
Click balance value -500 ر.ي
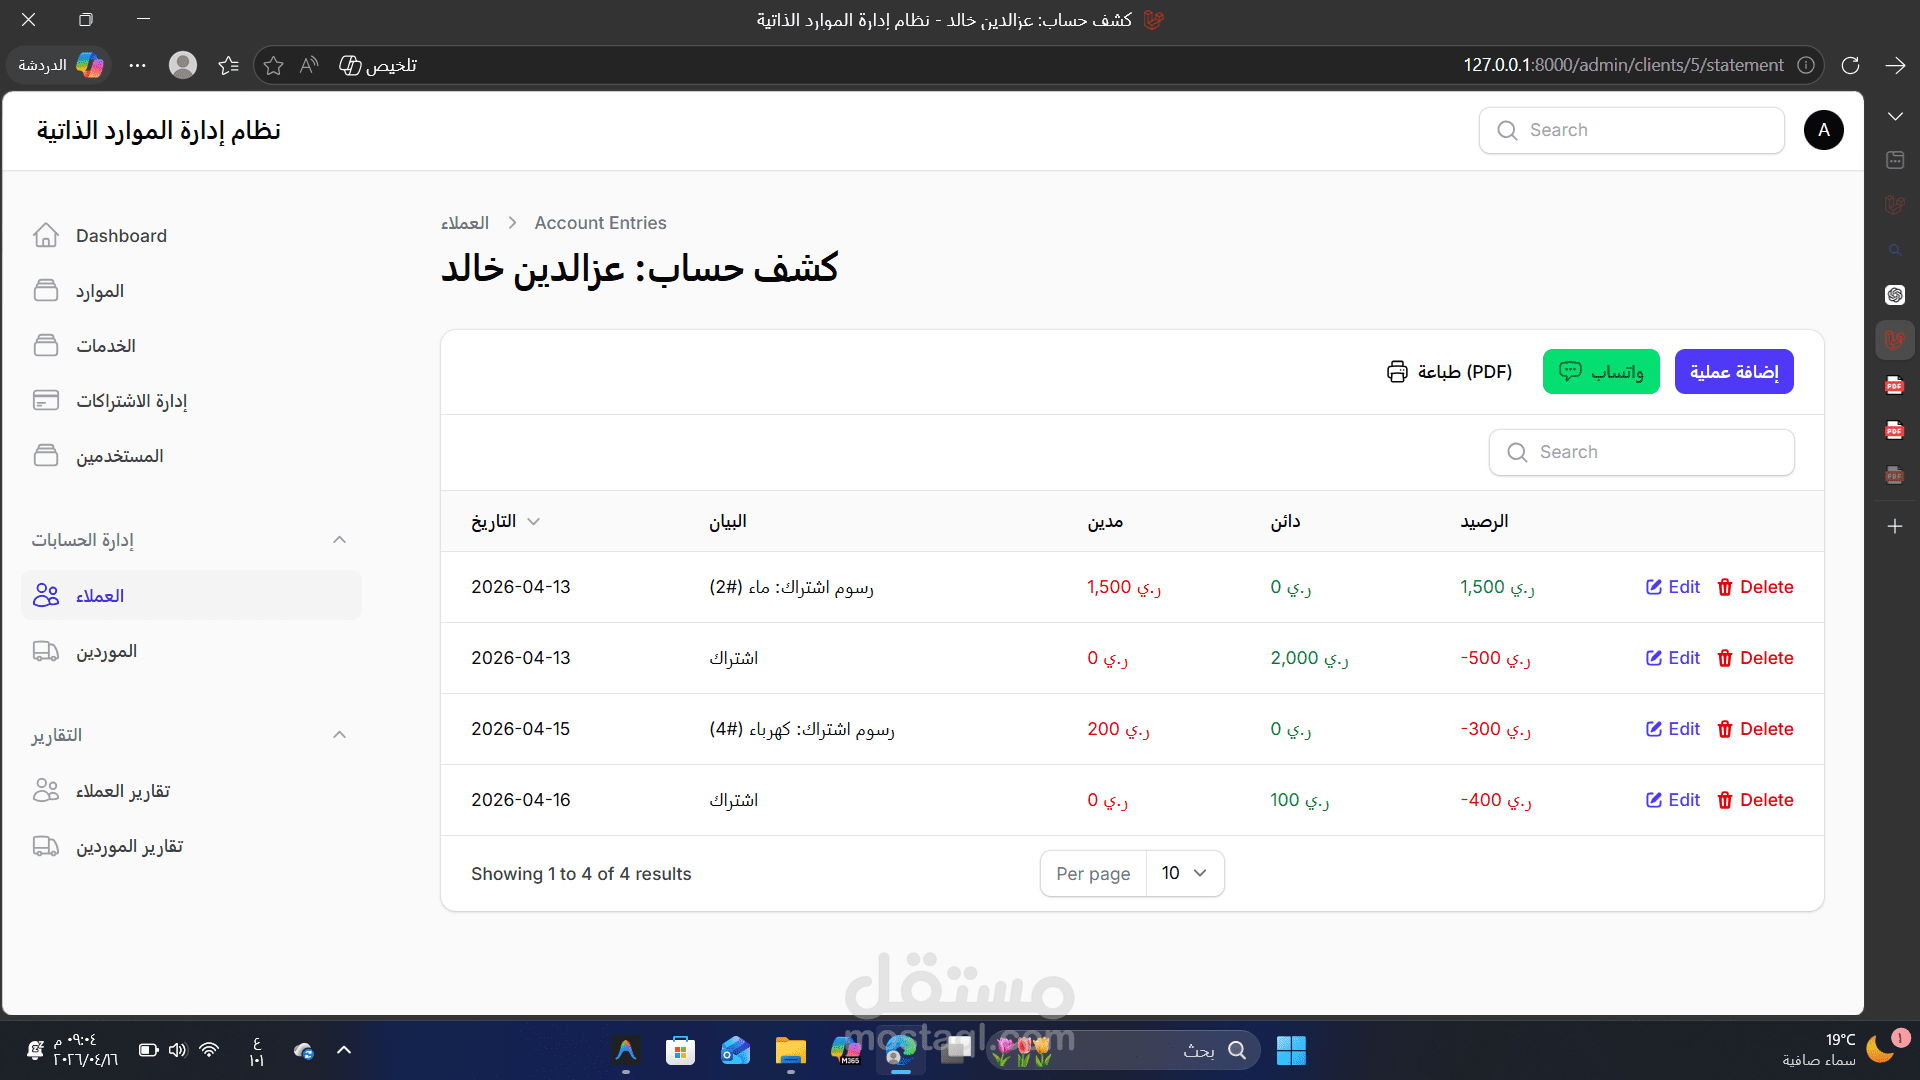point(1496,659)
